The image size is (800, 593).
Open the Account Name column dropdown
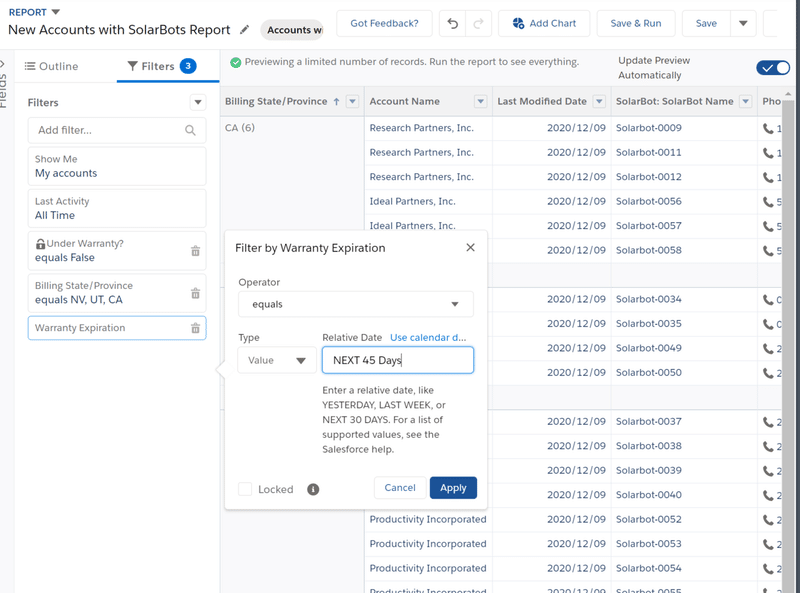pyautogui.click(x=480, y=100)
